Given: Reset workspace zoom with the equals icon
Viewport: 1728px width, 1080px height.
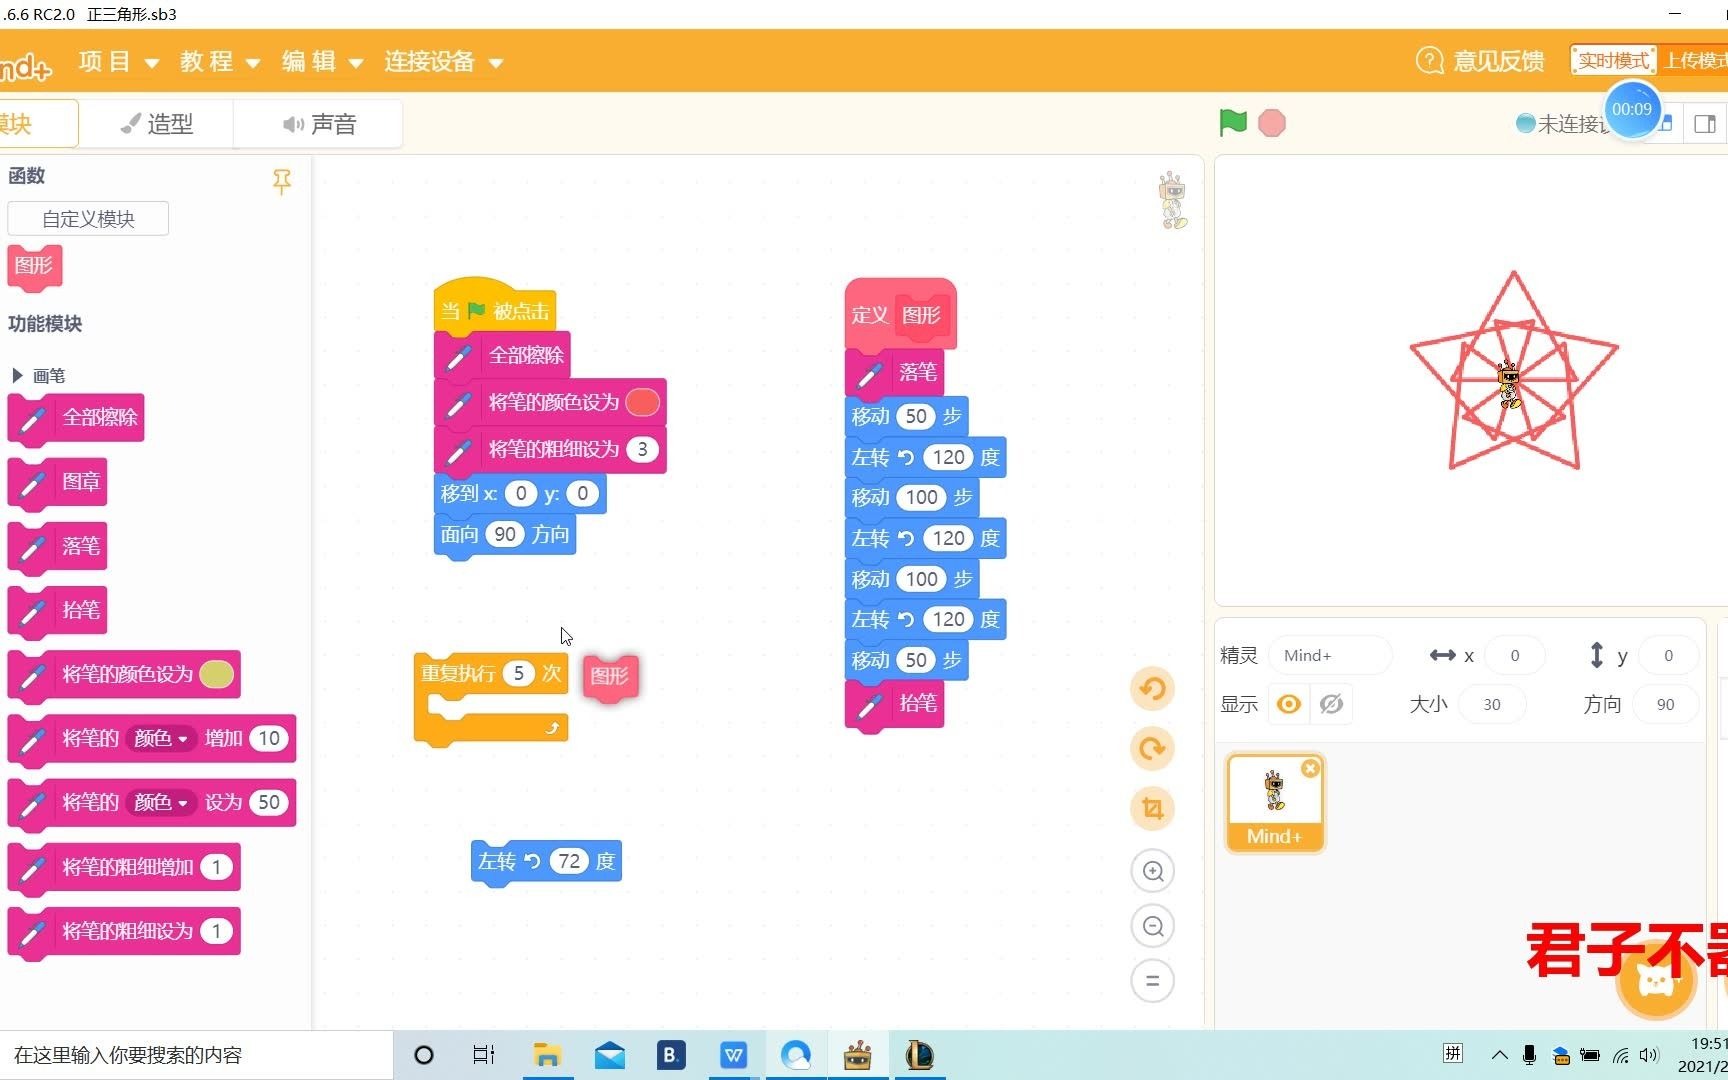Looking at the screenshot, I should click(1152, 981).
